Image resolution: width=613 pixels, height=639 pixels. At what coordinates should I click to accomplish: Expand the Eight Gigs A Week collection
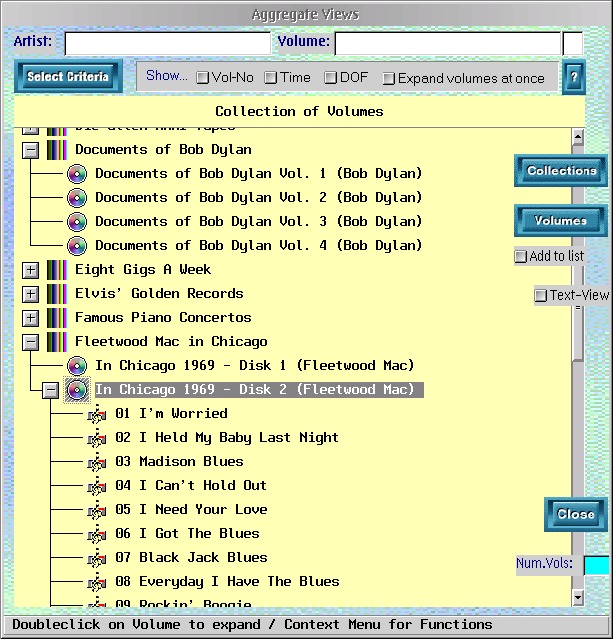click(31, 270)
